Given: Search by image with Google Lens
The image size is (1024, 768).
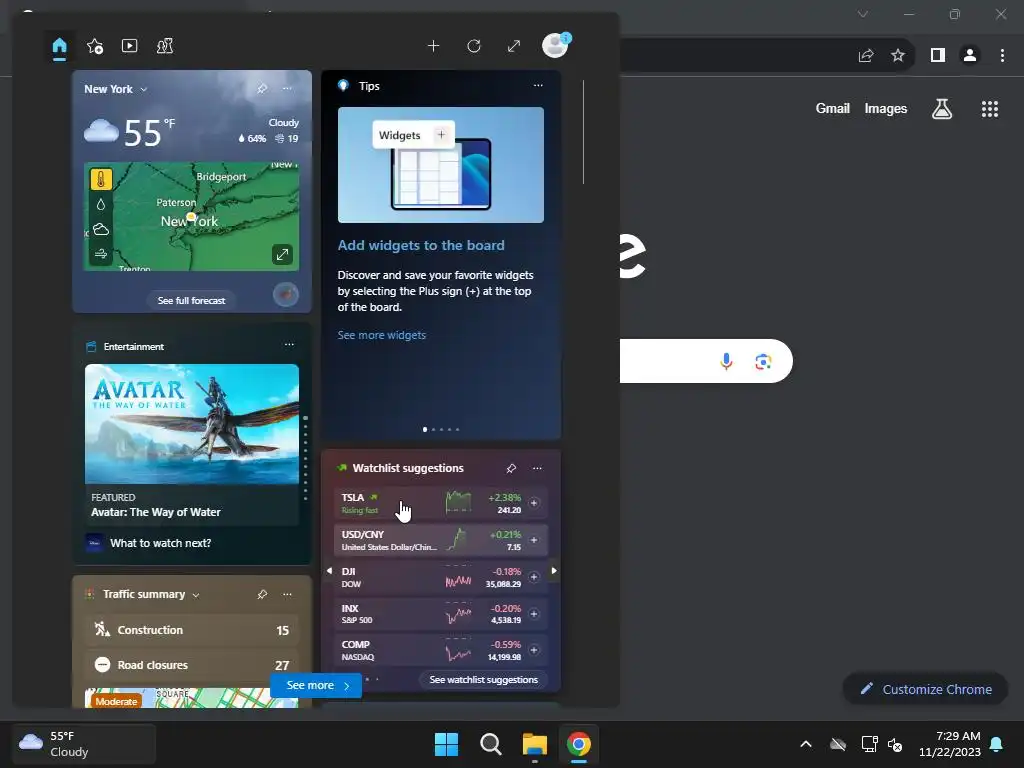Looking at the screenshot, I should click(x=763, y=361).
